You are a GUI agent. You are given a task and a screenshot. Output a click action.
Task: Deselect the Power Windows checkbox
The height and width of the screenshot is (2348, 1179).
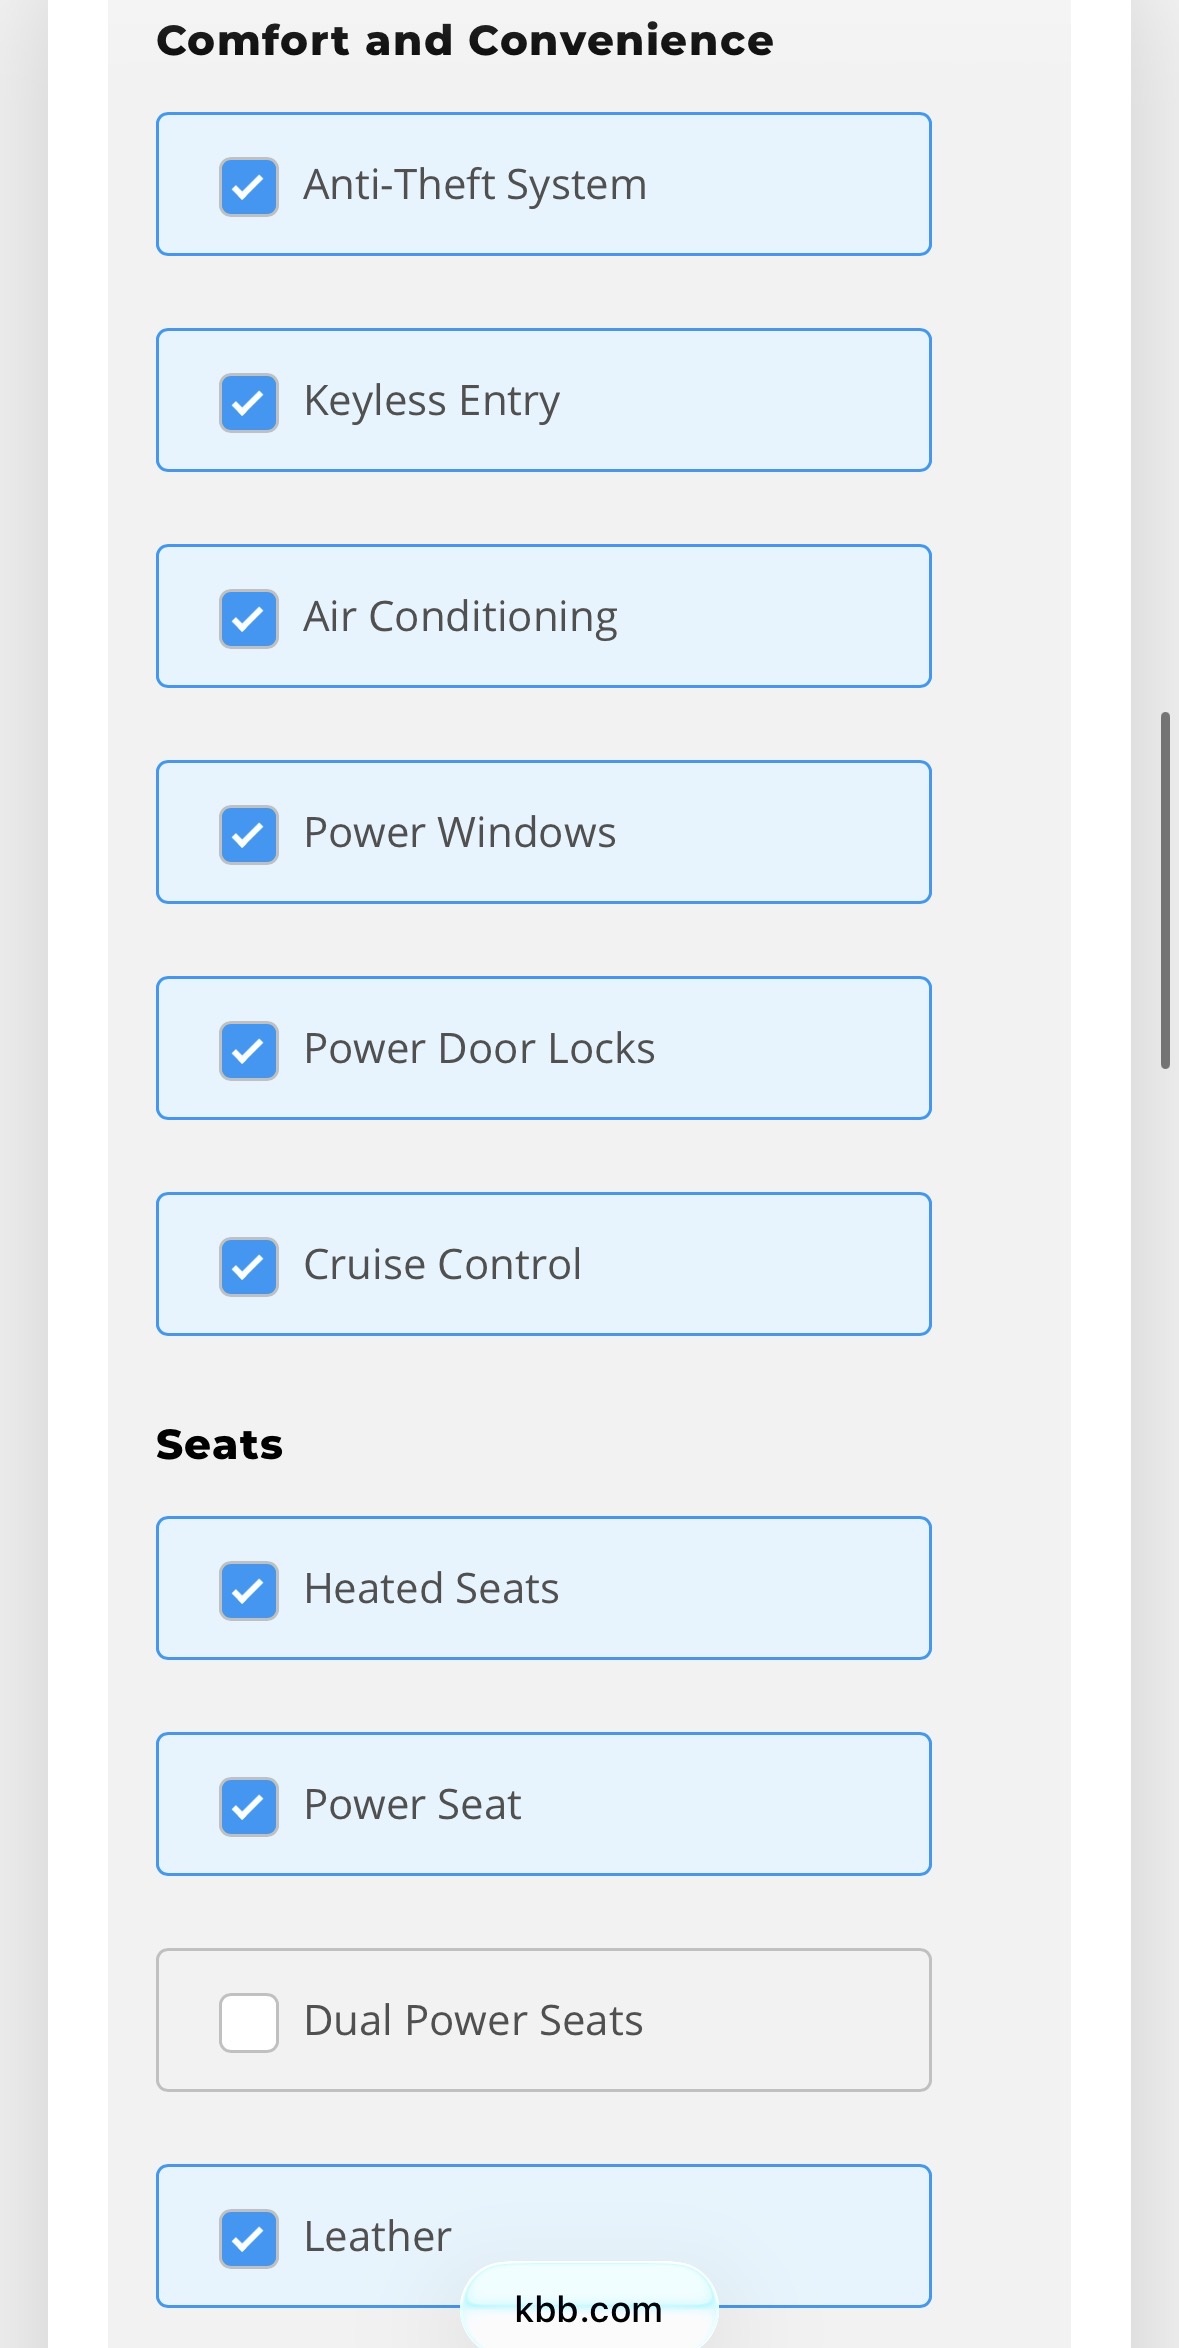tap(249, 835)
